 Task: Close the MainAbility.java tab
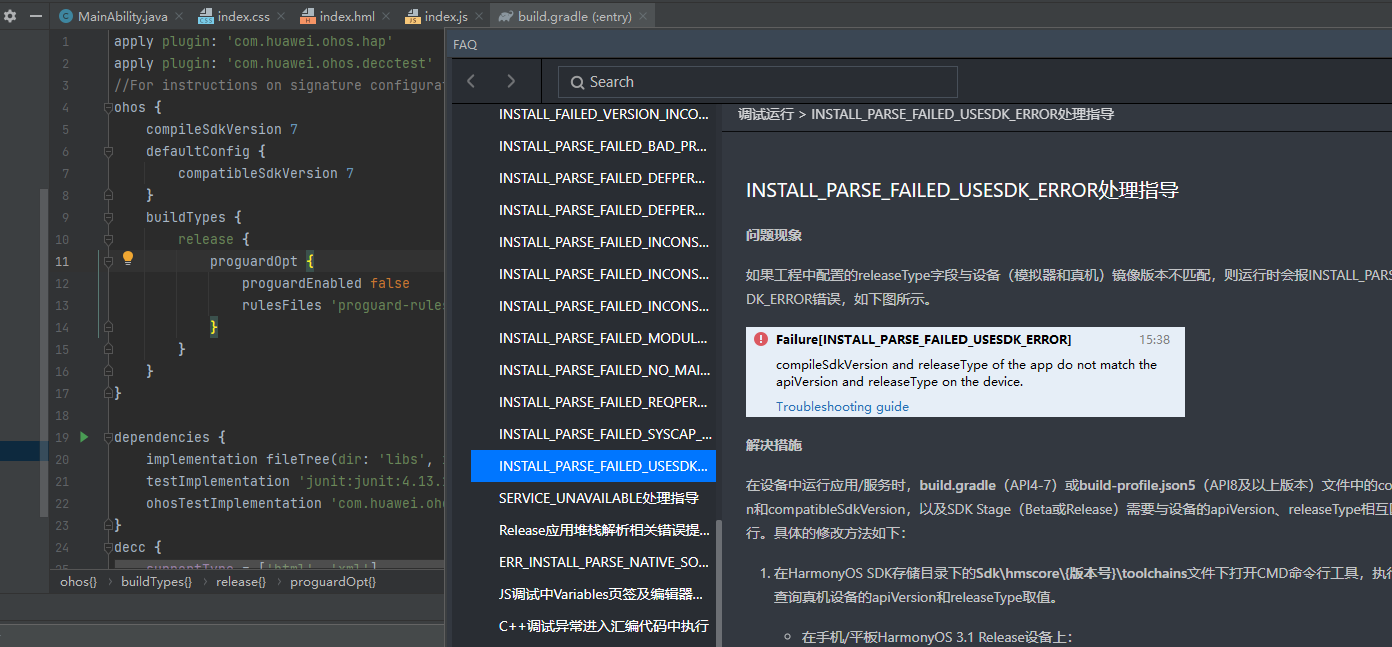[178, 17]
